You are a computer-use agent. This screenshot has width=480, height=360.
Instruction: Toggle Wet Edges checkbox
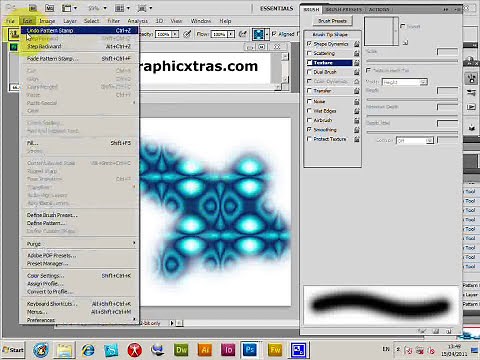(x=309, y=110)
